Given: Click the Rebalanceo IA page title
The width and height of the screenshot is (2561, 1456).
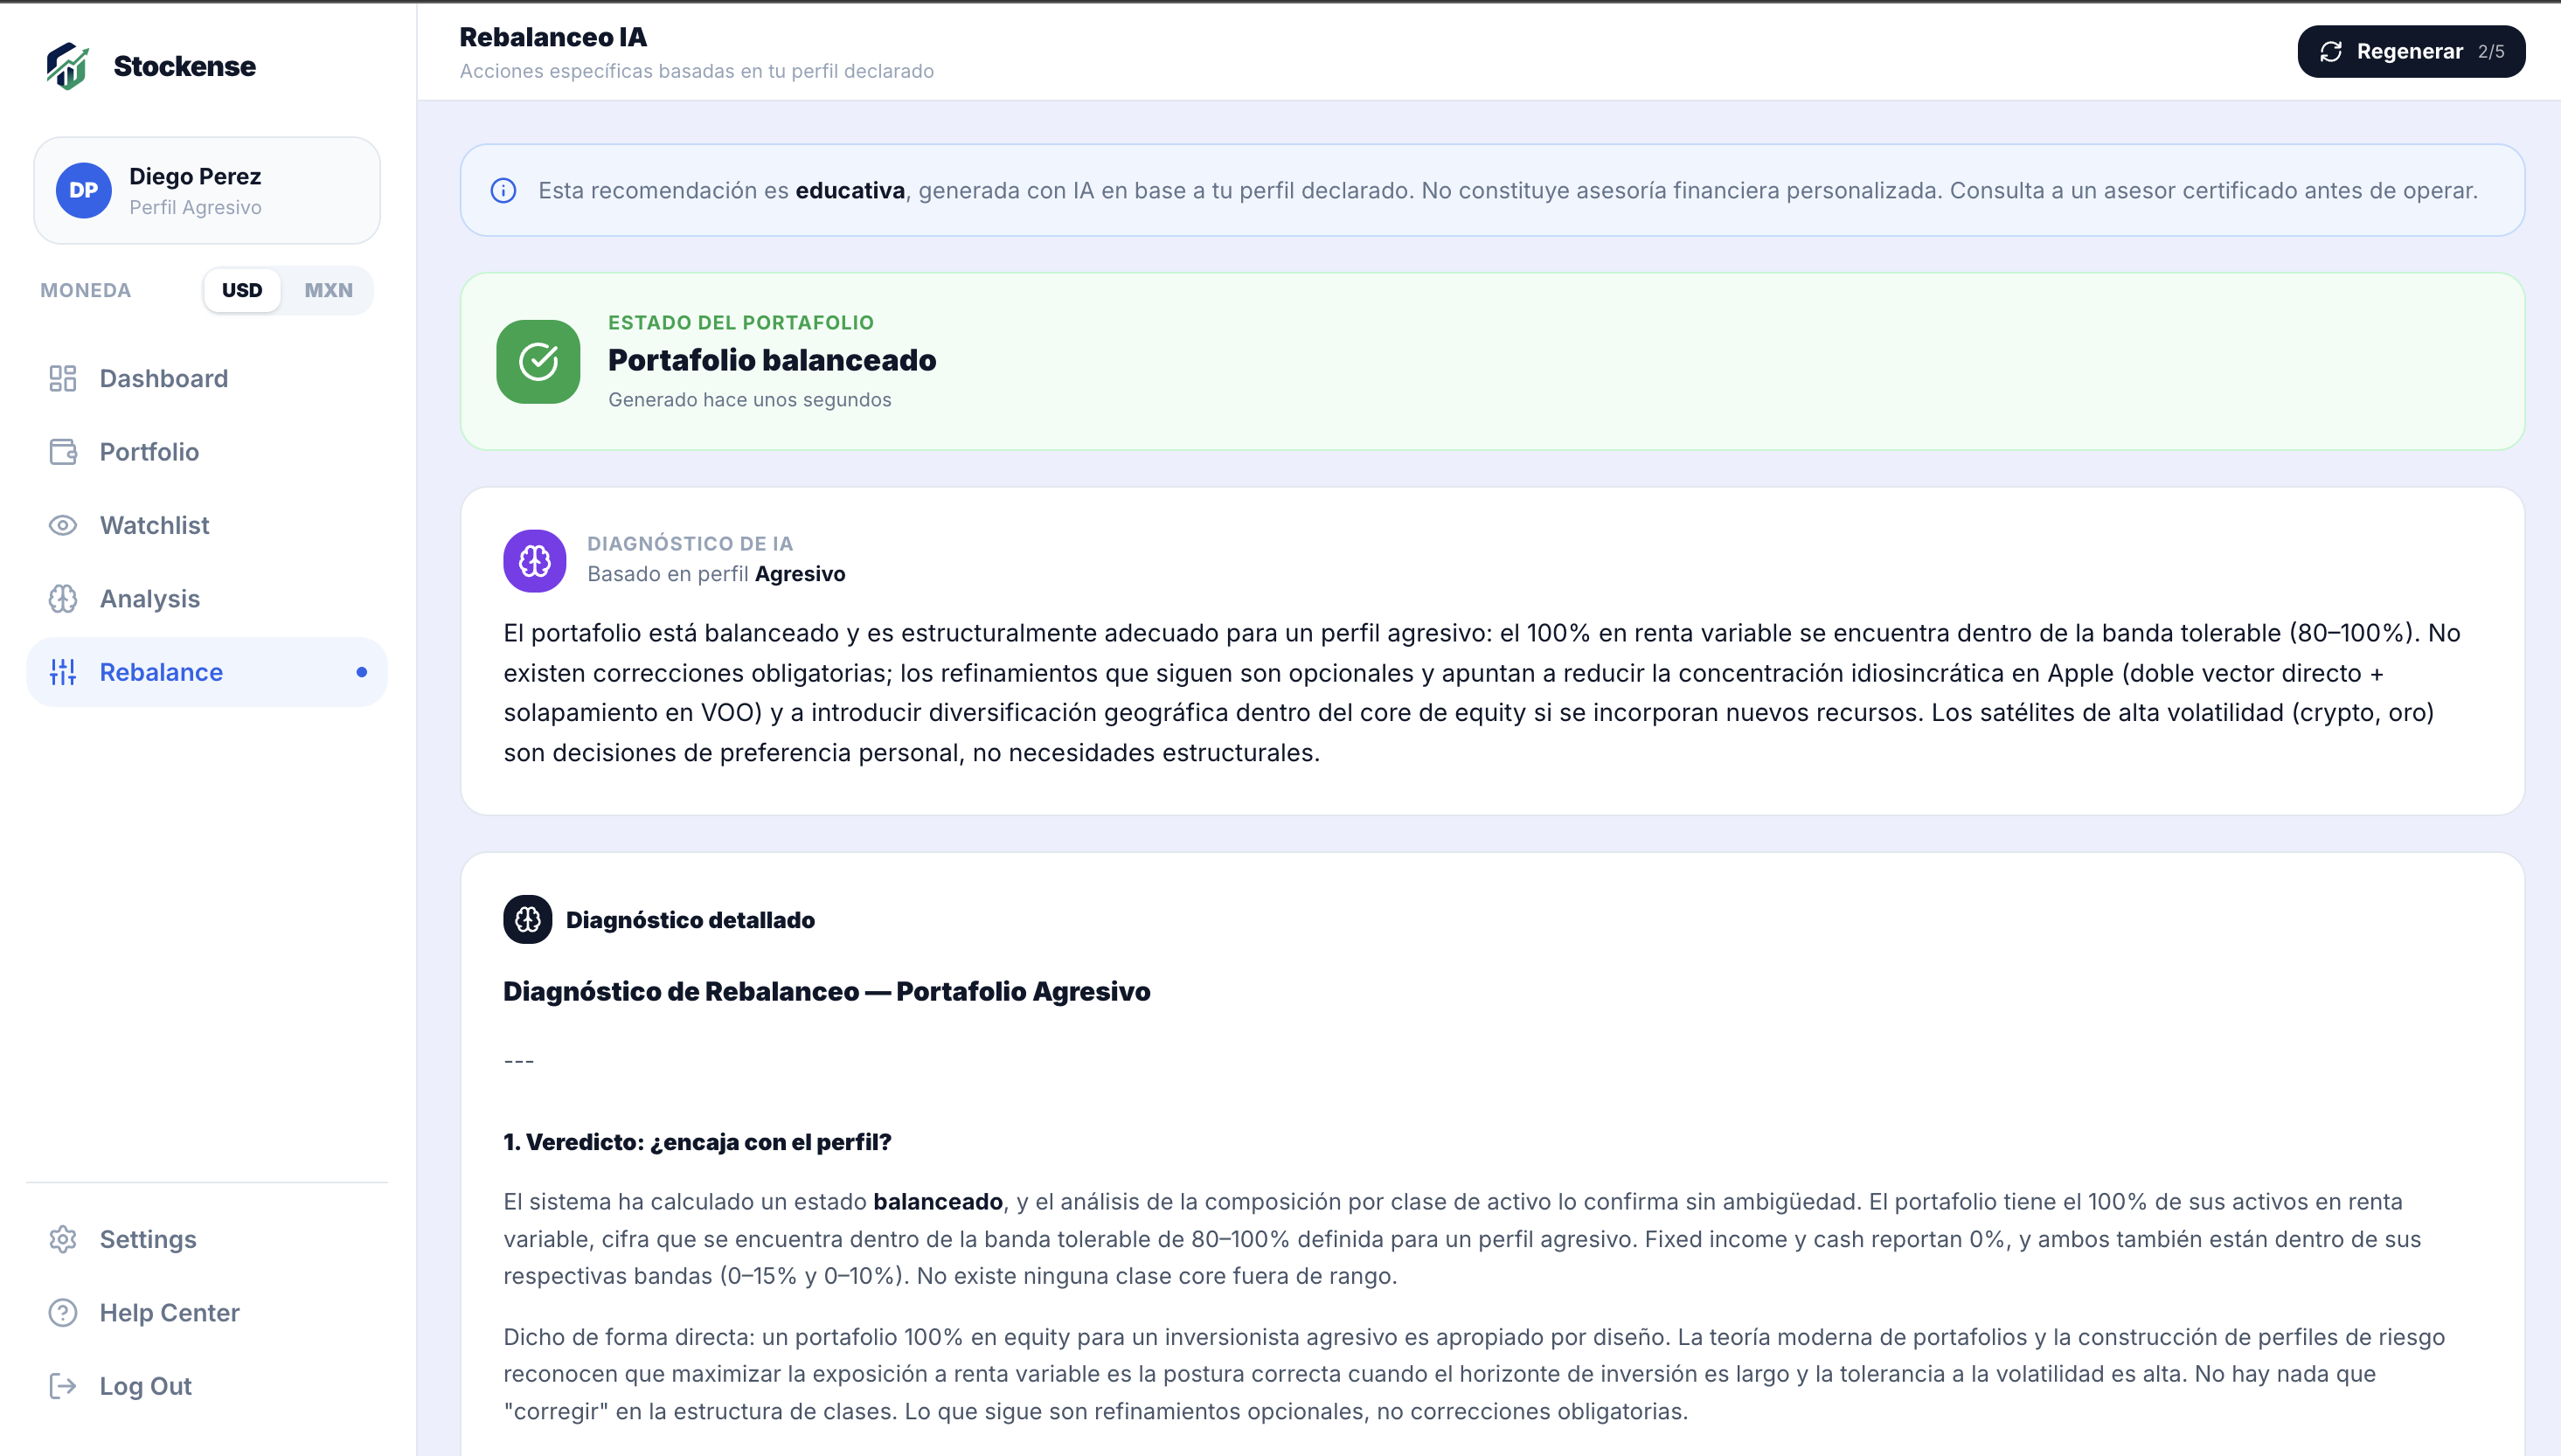Looking at the screenshot, I should coord(553,37).
